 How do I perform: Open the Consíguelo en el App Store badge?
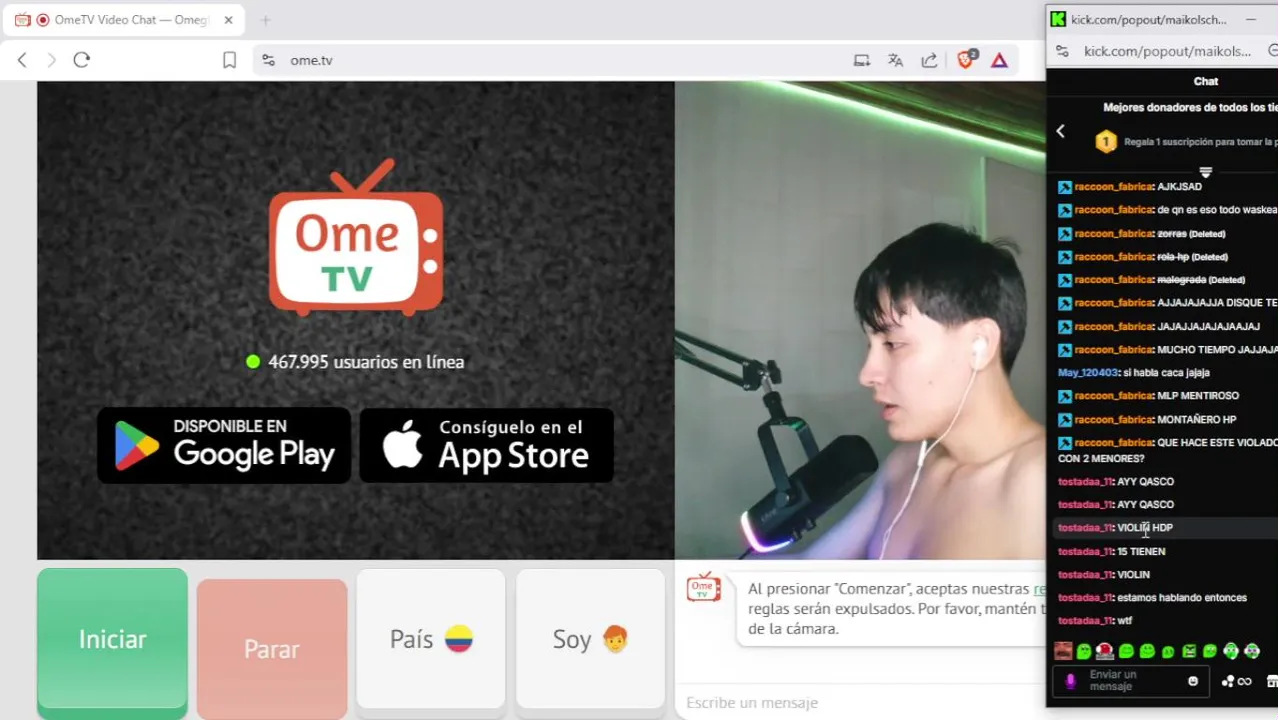(x=486, y=445)
